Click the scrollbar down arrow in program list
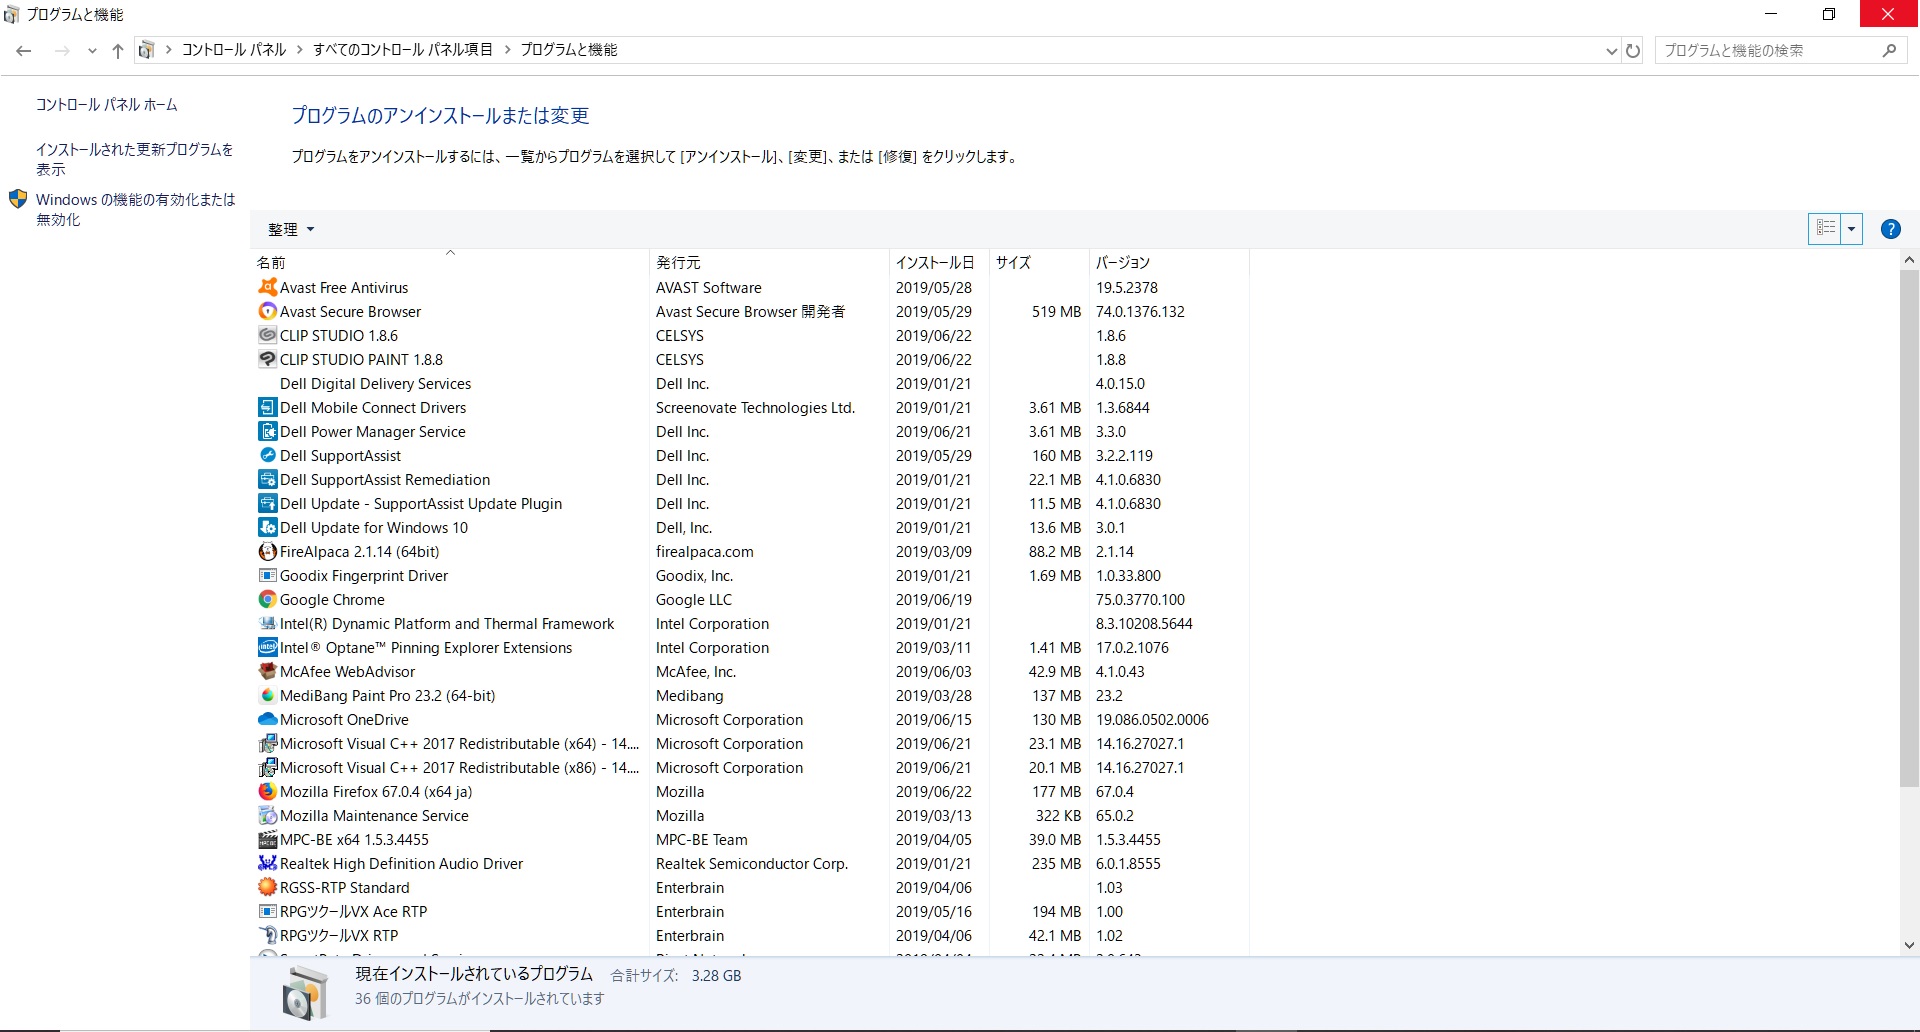Screen dimensions: 1920x1032 click(x=1909, y=945)
